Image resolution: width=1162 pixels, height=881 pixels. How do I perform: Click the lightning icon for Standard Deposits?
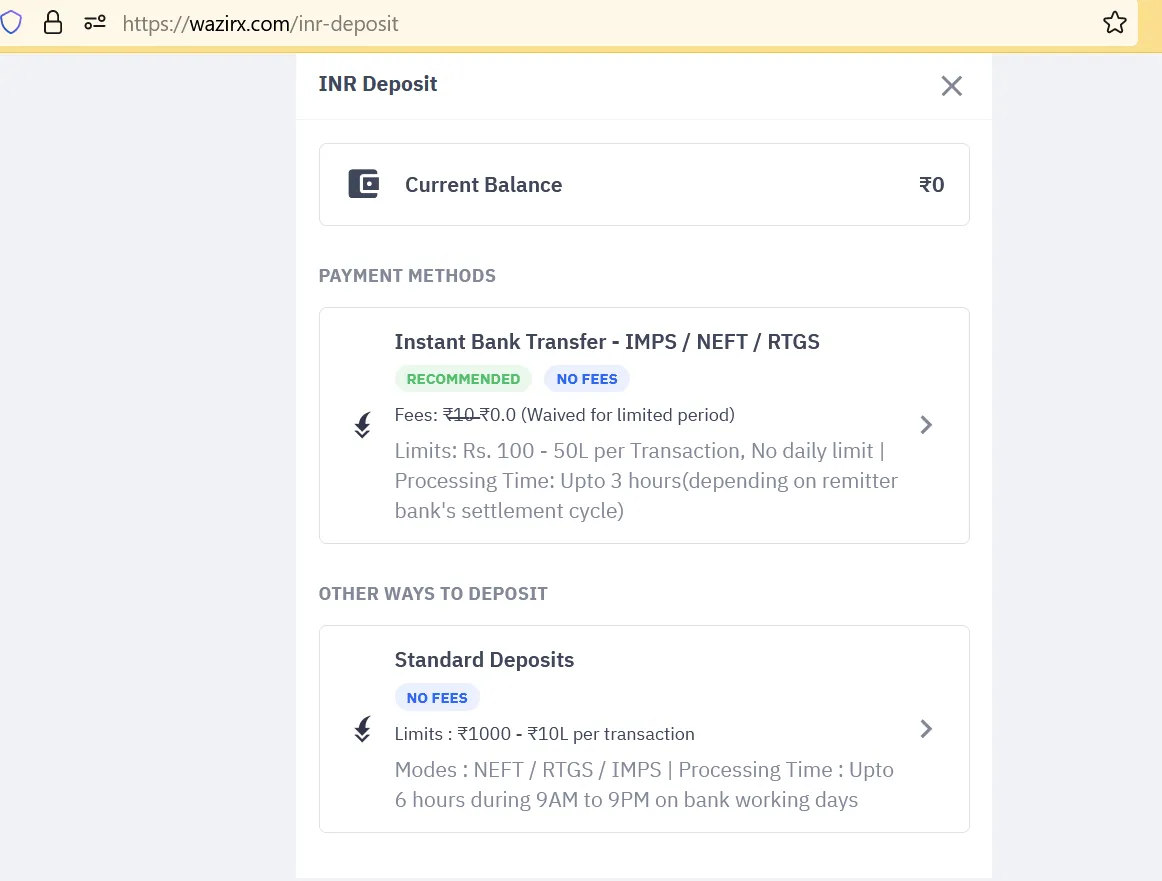[362, 729]
